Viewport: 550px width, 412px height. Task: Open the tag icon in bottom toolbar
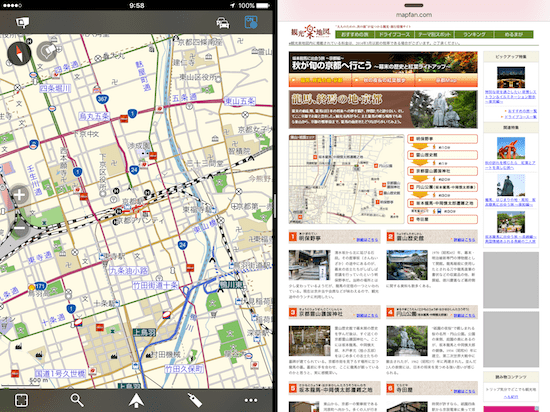pos(194,400)
